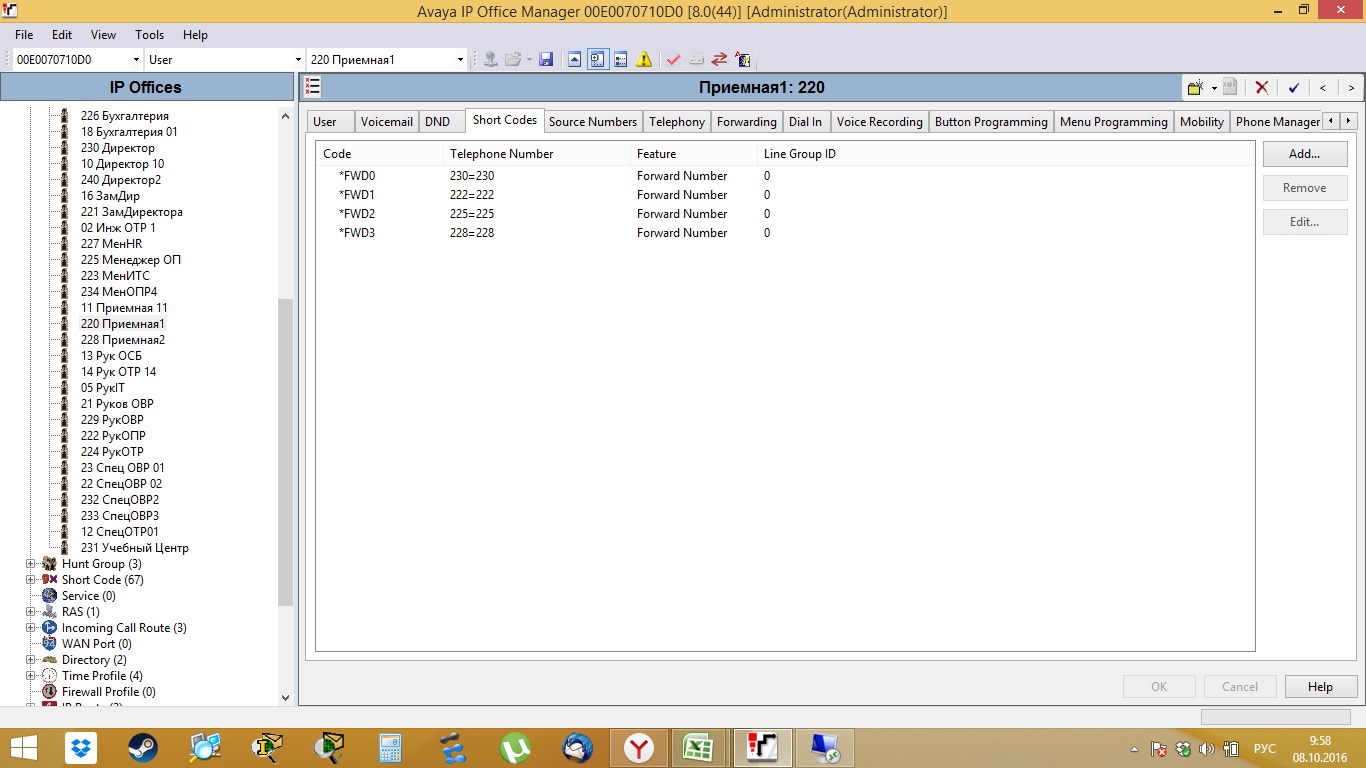
Task: Expand the RAS (1) tree node
Action: point(30,612)
